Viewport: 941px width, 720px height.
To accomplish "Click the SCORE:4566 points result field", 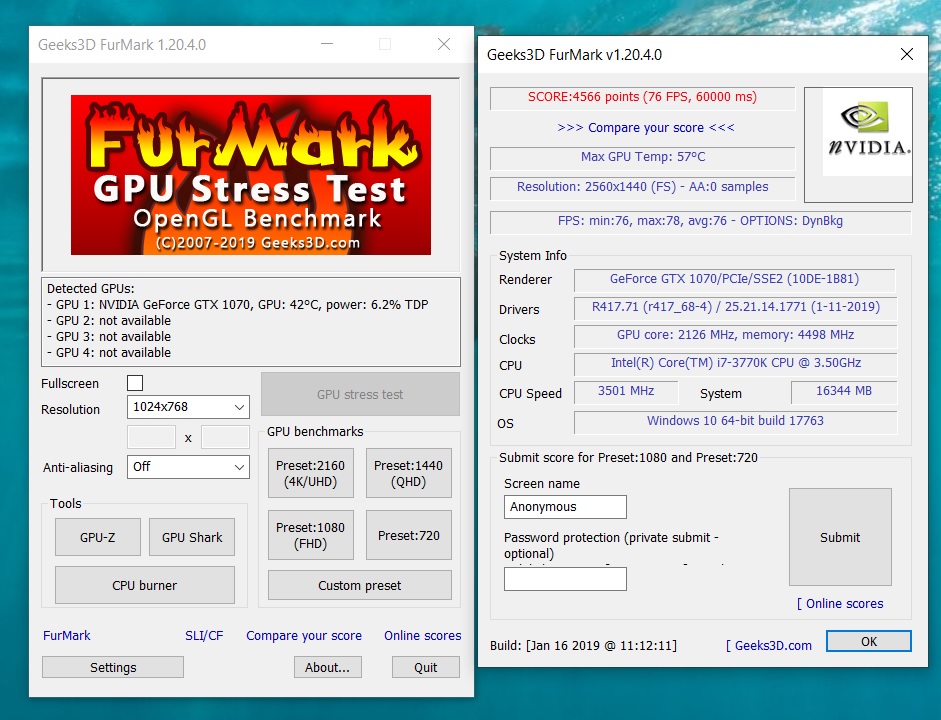I will (642, 97).
